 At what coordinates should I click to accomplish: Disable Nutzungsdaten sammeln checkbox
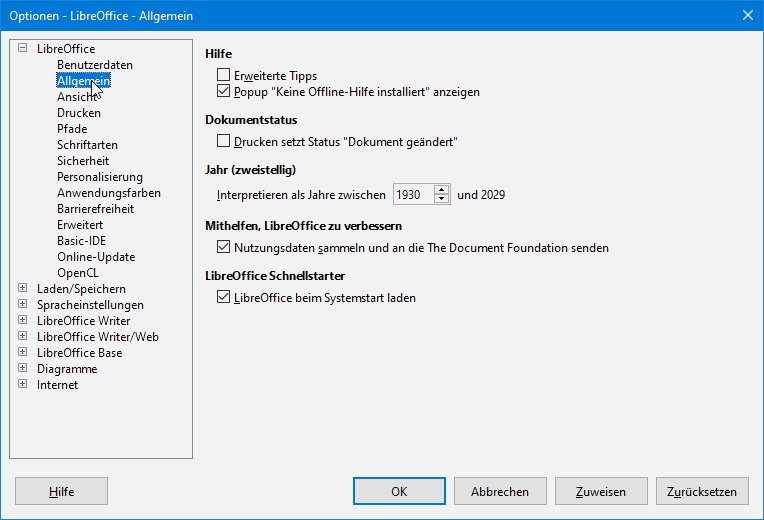click(223, 247)
